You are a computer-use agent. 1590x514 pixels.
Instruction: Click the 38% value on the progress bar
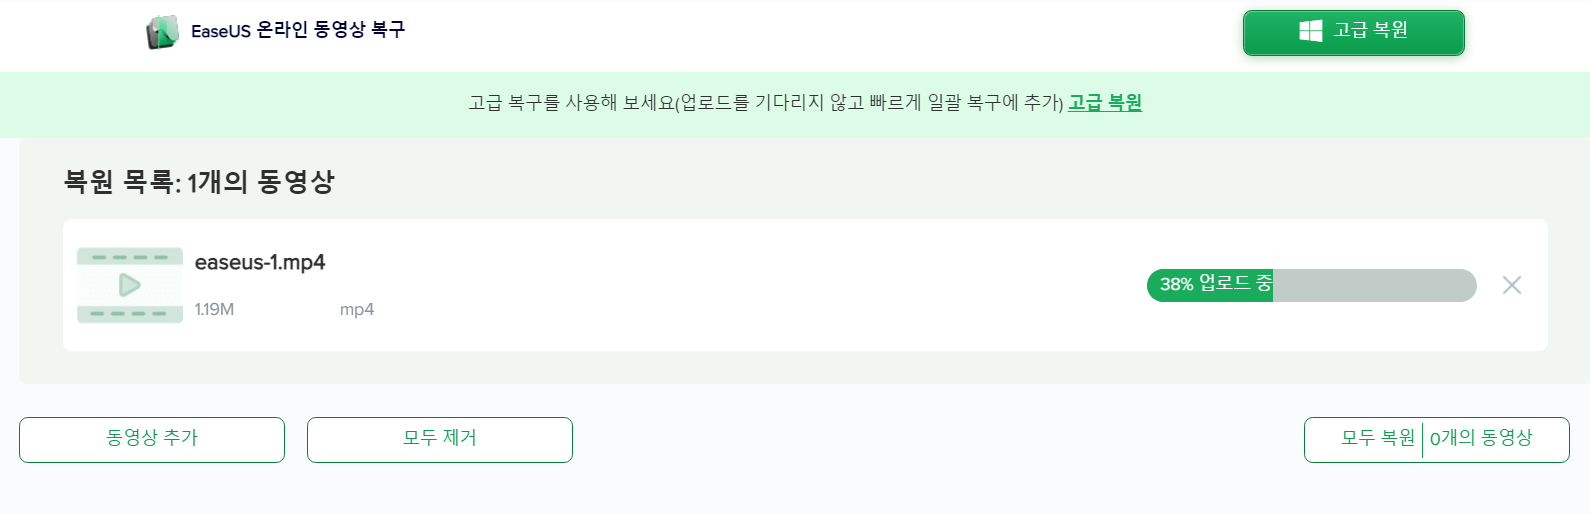coord(1176,285)
